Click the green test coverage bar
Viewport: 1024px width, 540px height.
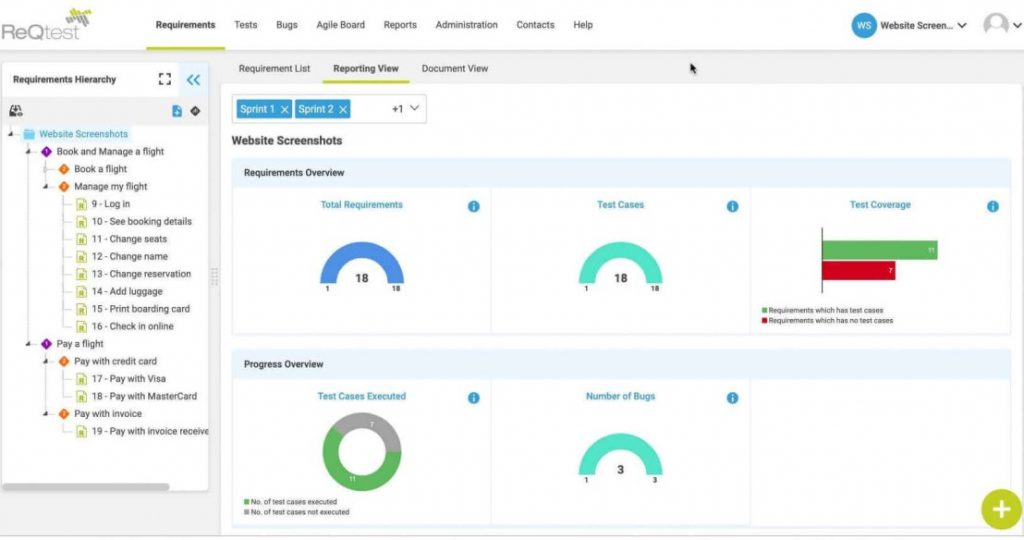tap(880, 250)
